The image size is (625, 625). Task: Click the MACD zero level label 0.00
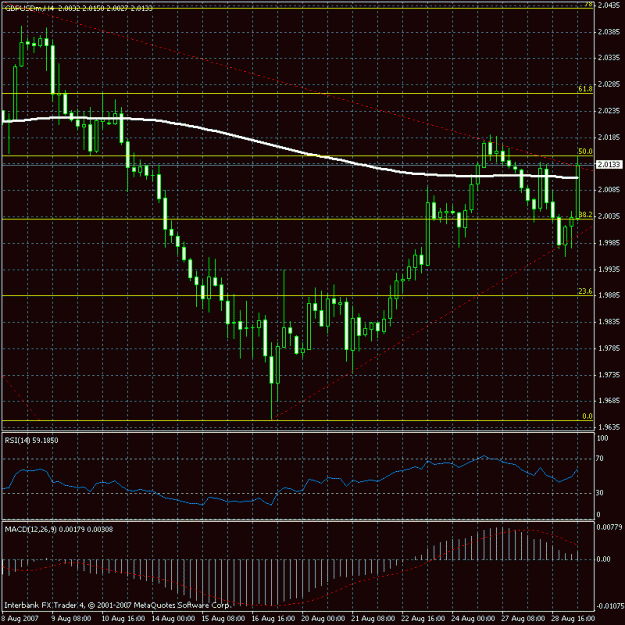[603, 559]
